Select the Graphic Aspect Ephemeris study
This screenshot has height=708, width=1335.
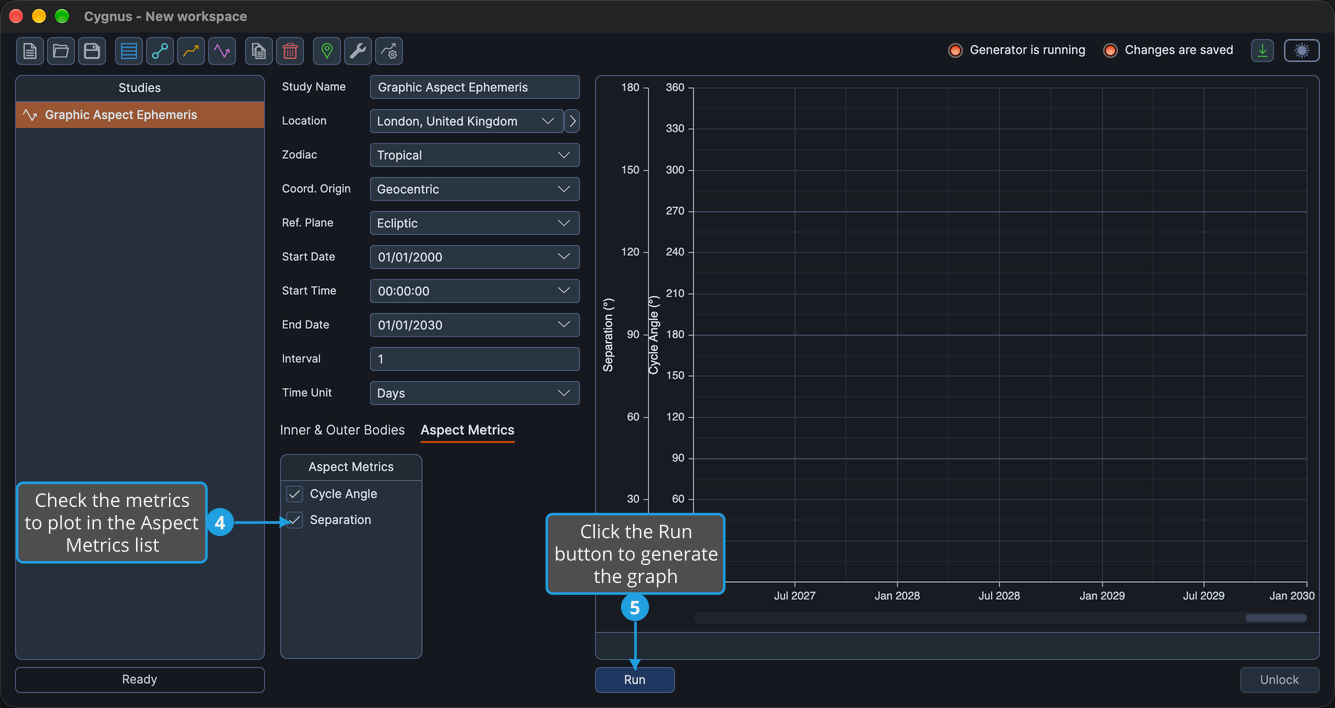140,115
